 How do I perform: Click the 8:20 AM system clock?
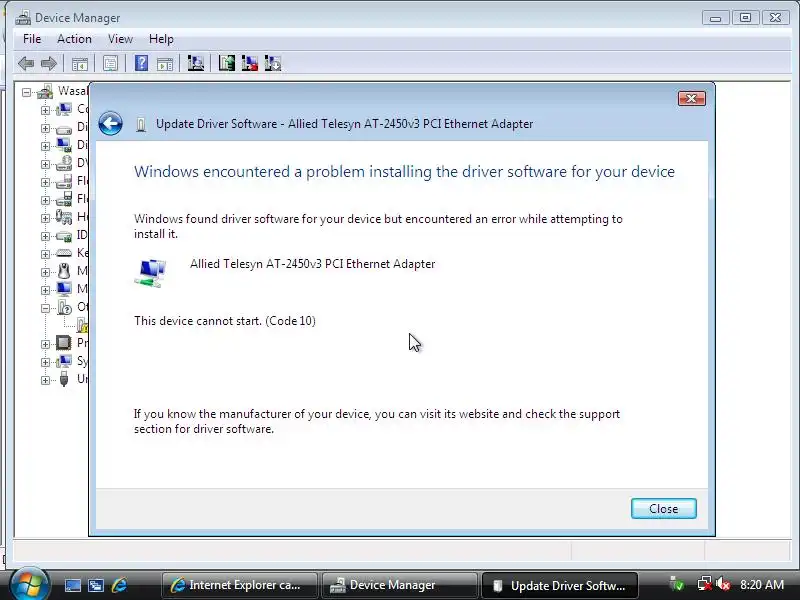[x=762, y=585]
